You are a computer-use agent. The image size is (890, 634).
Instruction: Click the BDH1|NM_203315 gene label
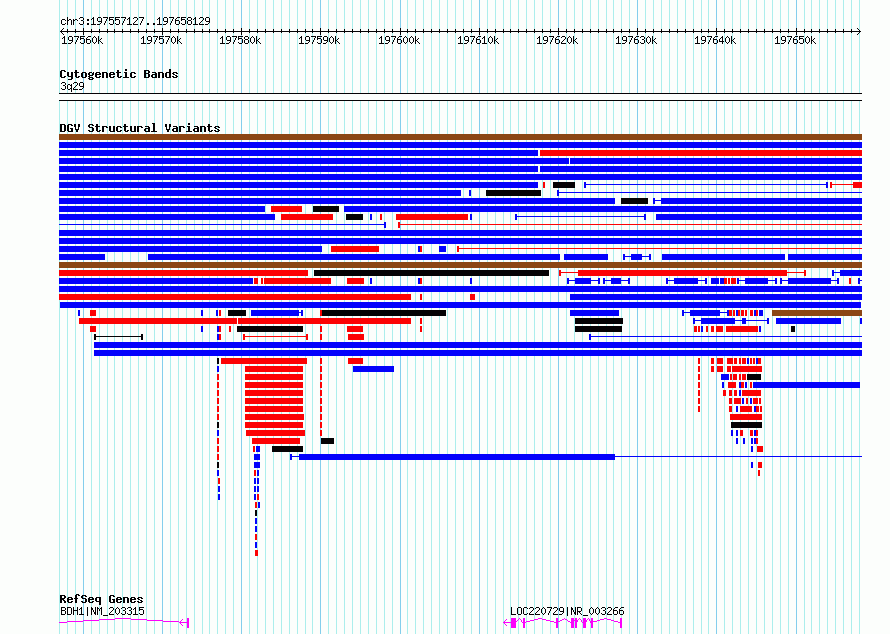coord(102,611)
